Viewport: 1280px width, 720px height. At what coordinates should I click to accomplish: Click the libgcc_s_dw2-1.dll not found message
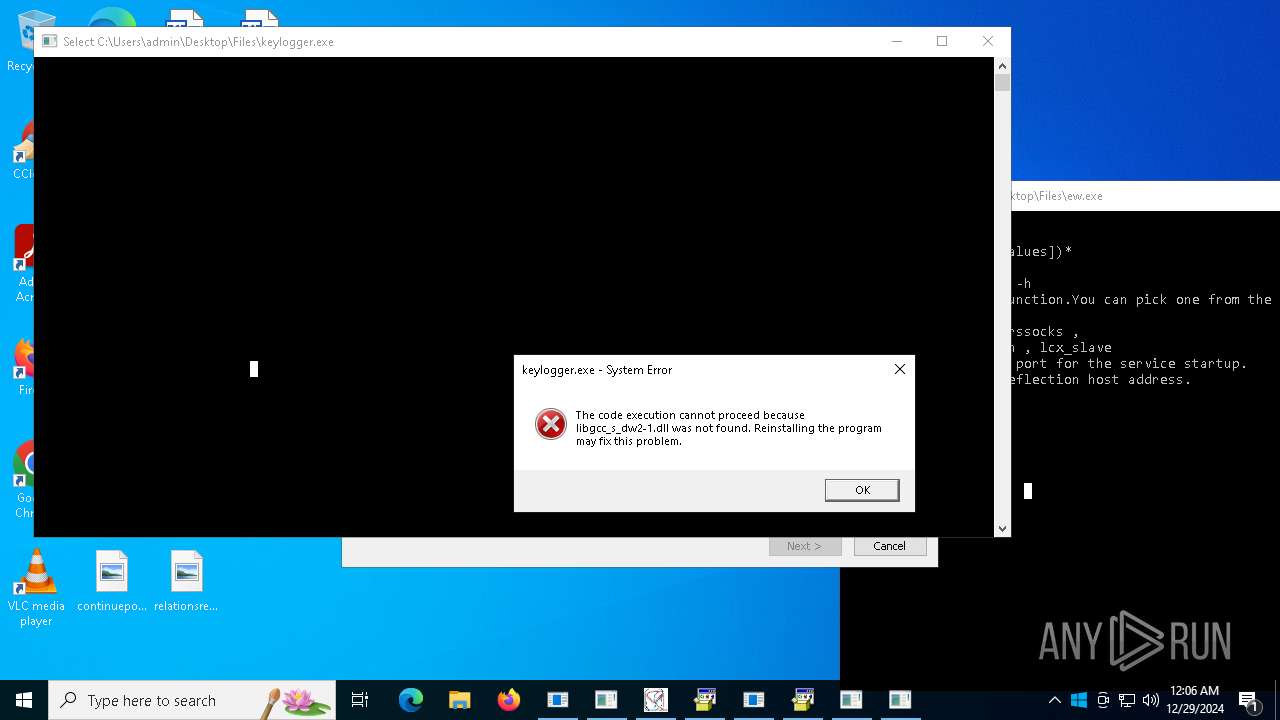coord(728,428)
